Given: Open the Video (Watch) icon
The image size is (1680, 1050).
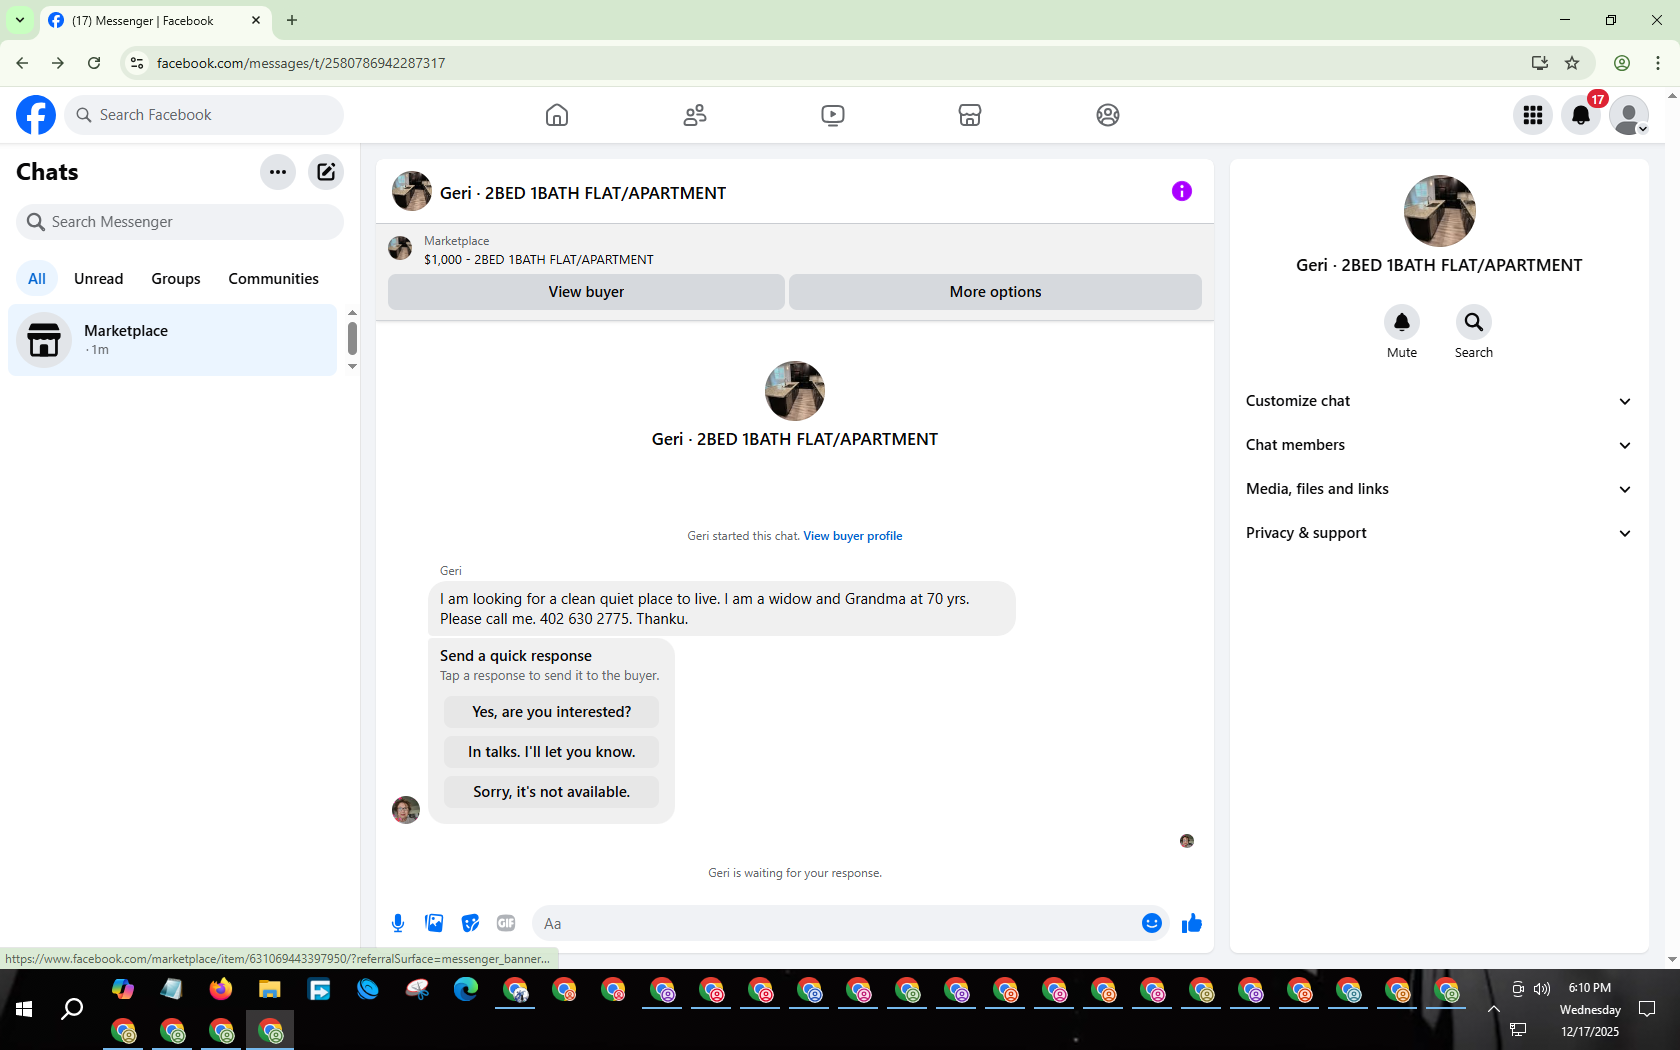Looking at the screenshot, I should pos(832,115).
